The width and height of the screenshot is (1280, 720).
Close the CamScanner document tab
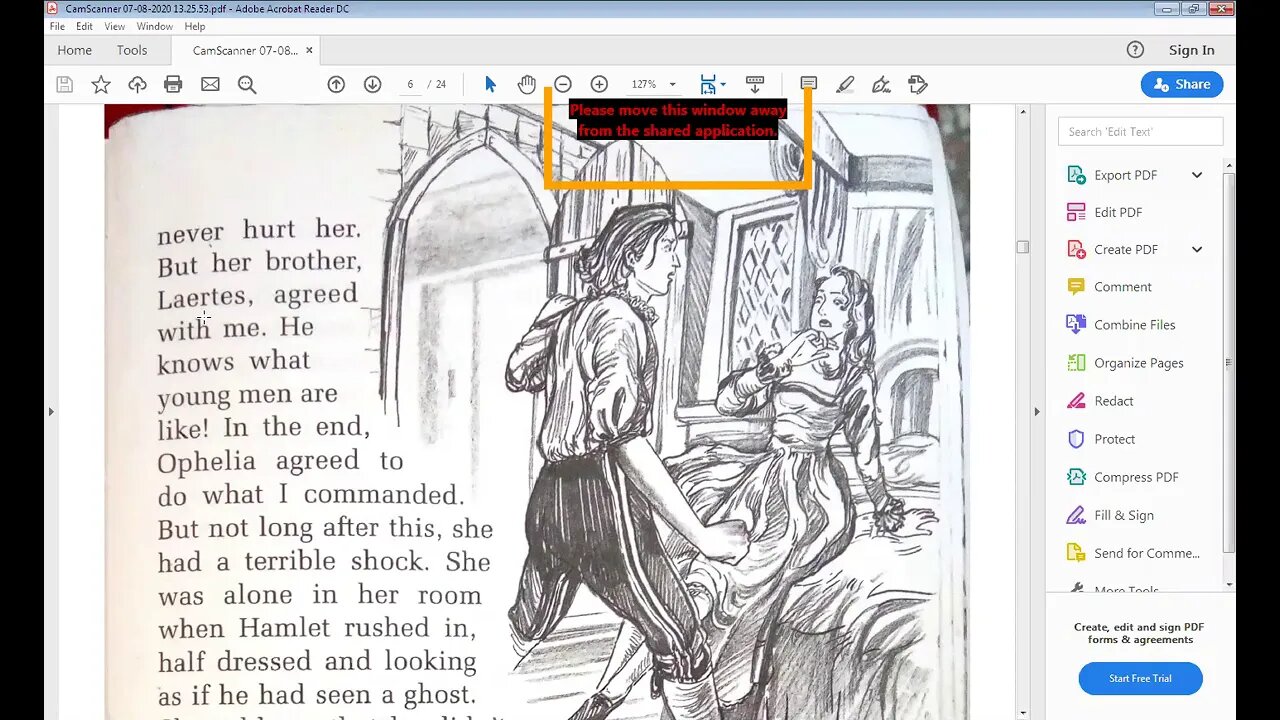pos(309,50)
